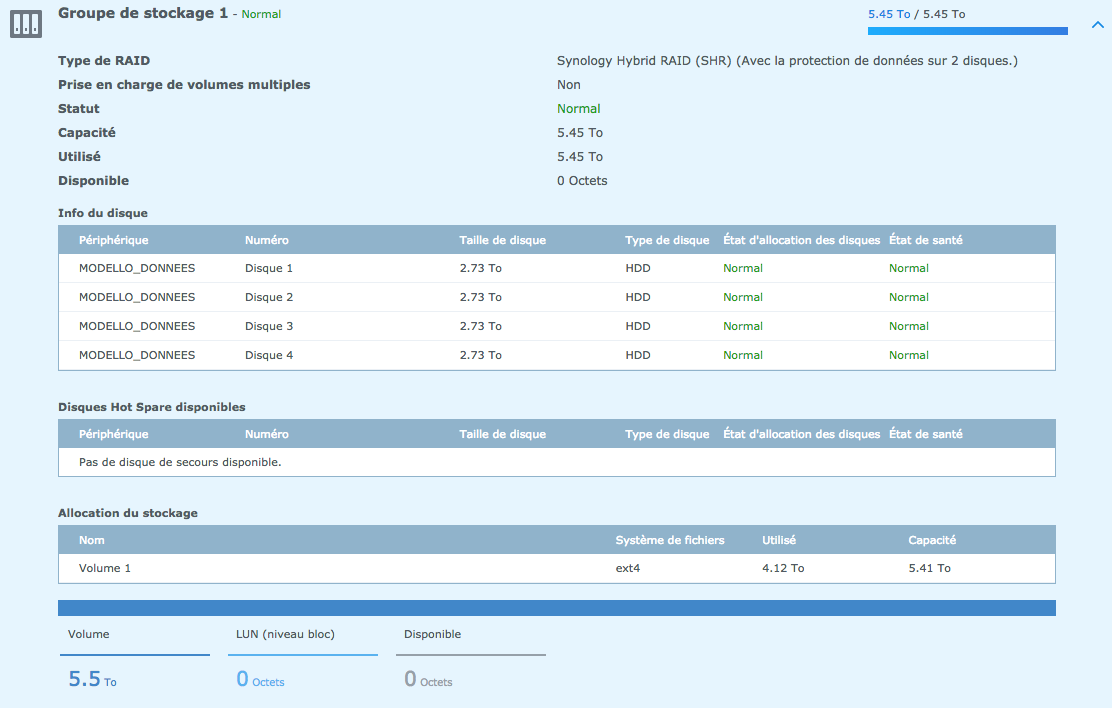This screenshot has height=708, width=1112.
Task: Click the Taille de disque header in Info du disque
Action: click(502, 240)
